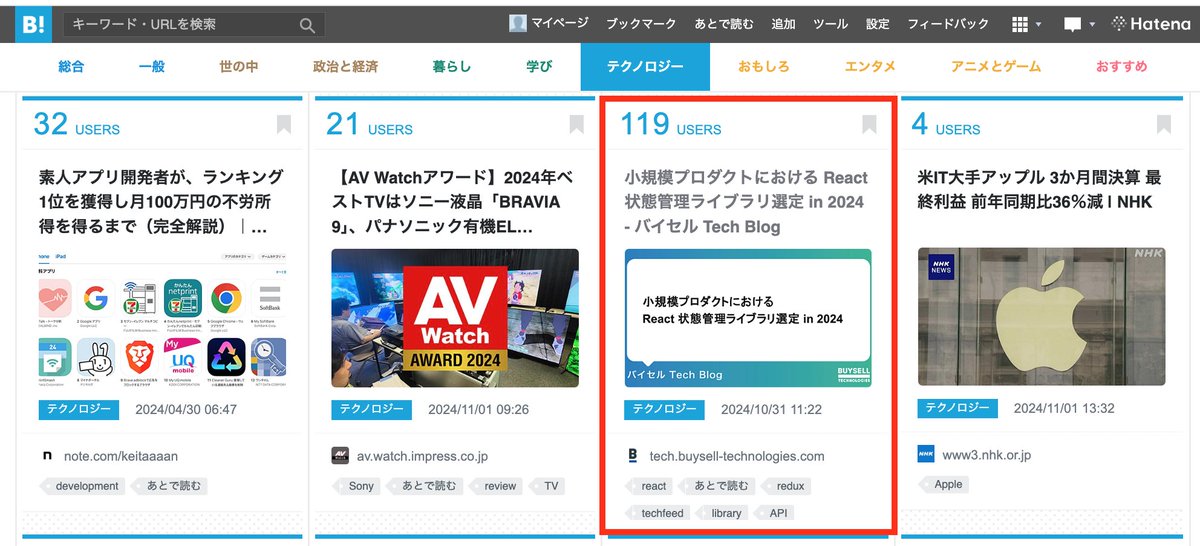Switch to the 学び tab
Screen dimensions: 1200x546
point(539,67)
